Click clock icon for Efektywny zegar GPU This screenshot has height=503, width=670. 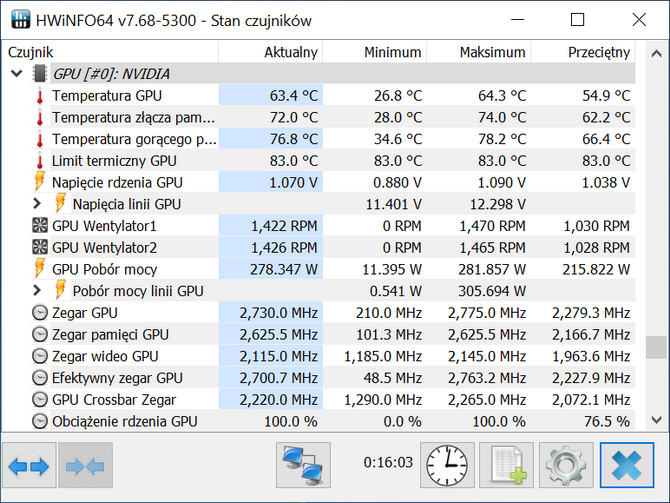(40, 378)
